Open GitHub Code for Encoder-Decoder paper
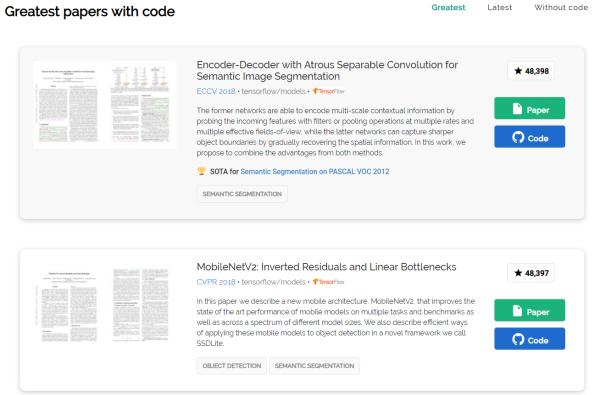The image size is (600, 395). 529,137
